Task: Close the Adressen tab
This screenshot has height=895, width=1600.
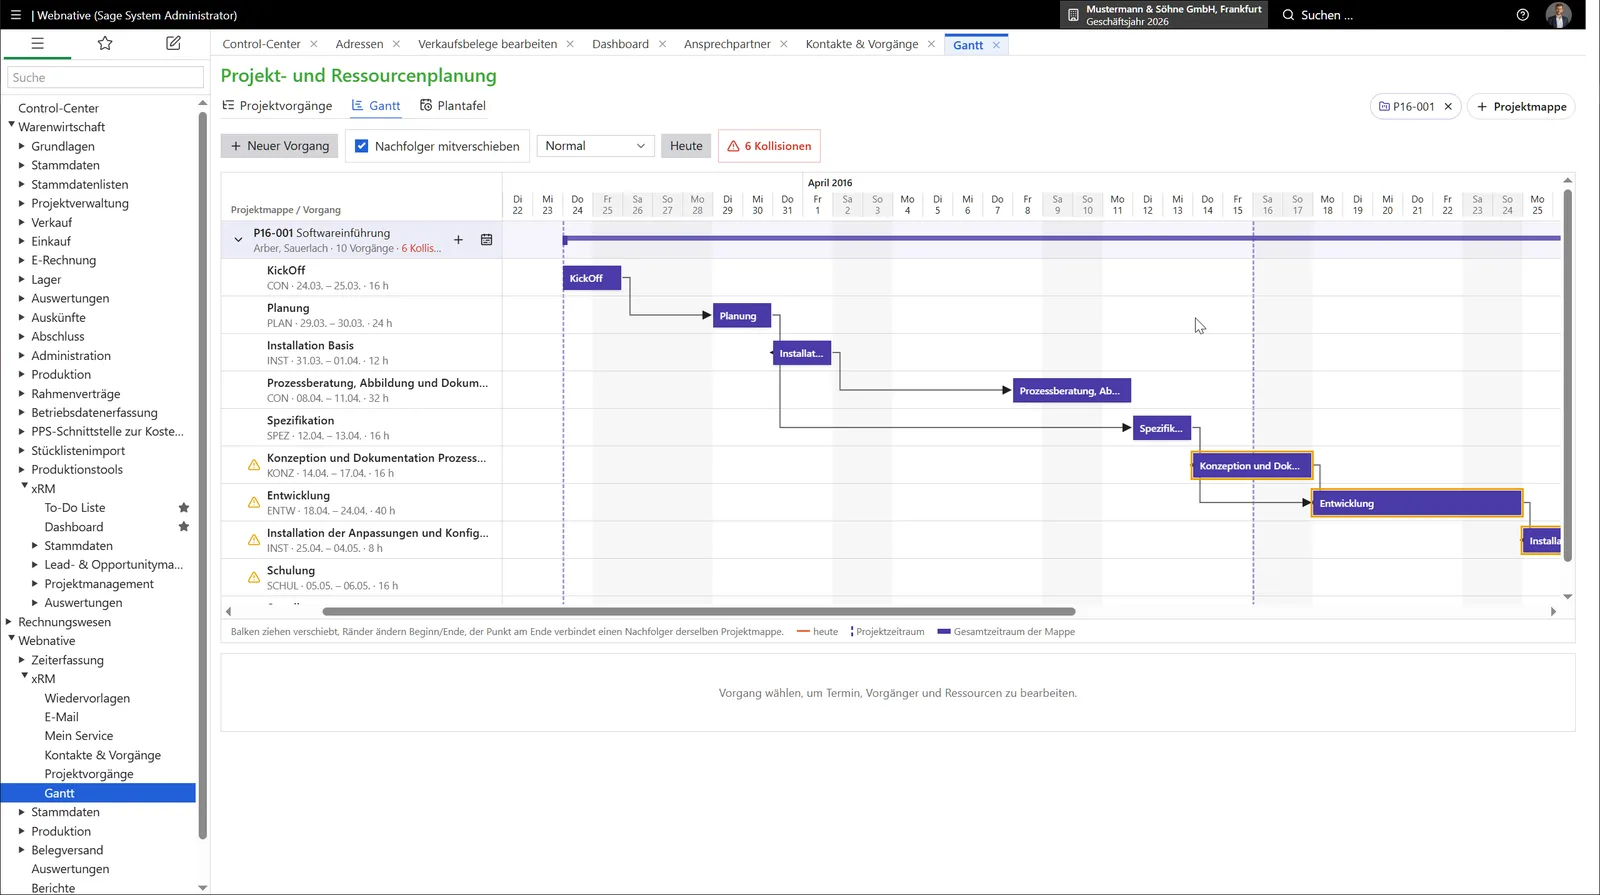Action: point(396,44)
